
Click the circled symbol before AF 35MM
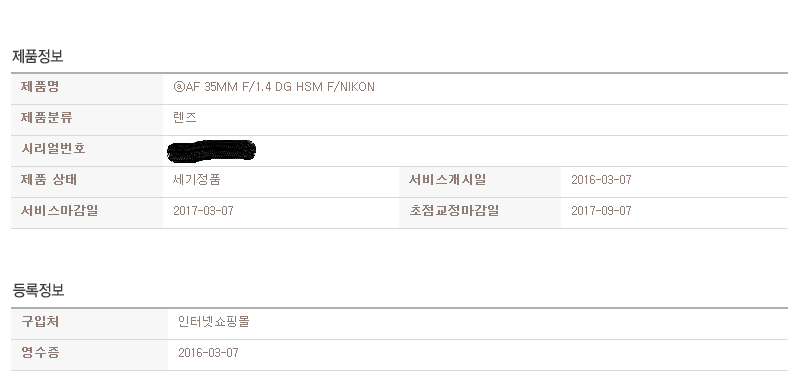[x=178, y=87]
